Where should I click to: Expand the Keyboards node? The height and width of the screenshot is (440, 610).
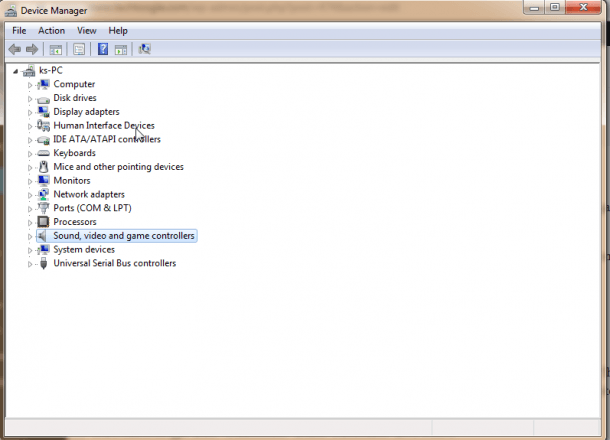30,154
